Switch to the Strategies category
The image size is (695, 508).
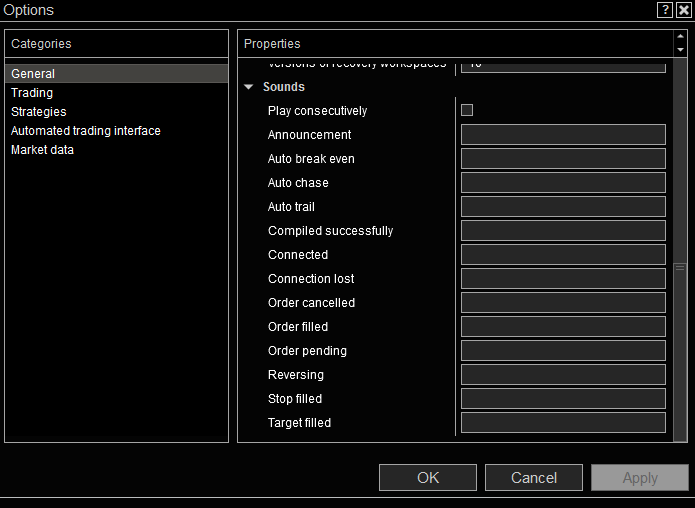39,112
